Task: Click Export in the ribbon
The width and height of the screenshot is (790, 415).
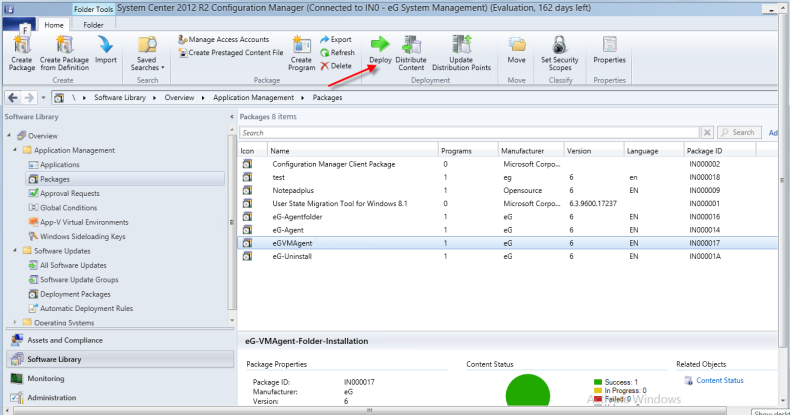Action: [x=336, y=39]
